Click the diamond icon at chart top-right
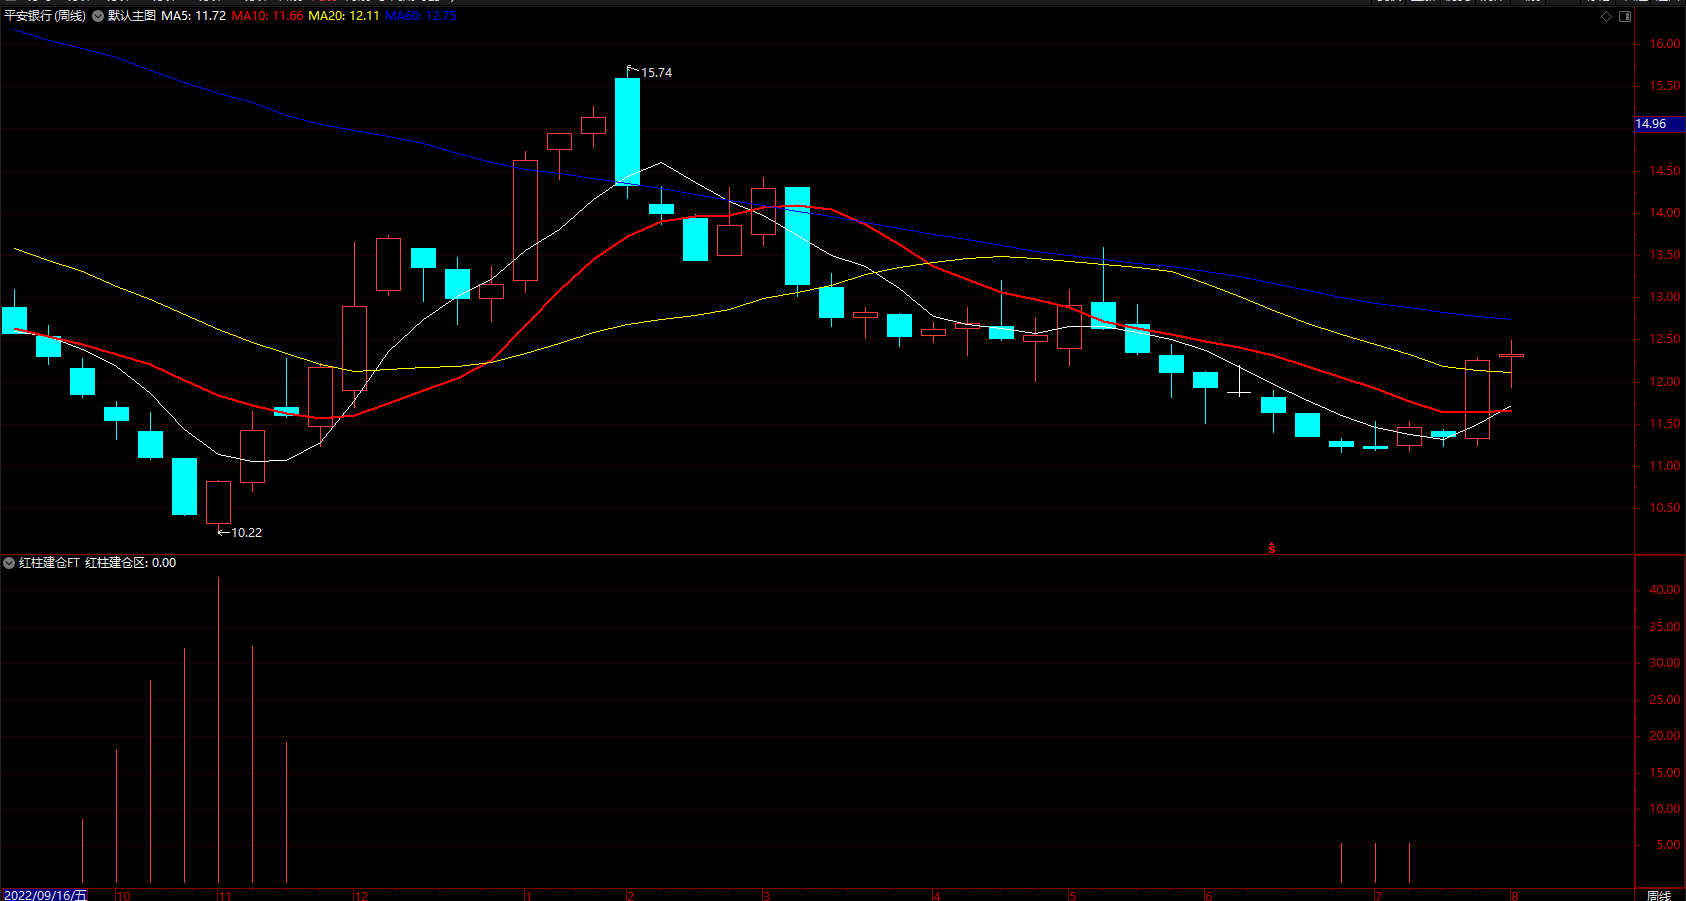 (1607, 16)
